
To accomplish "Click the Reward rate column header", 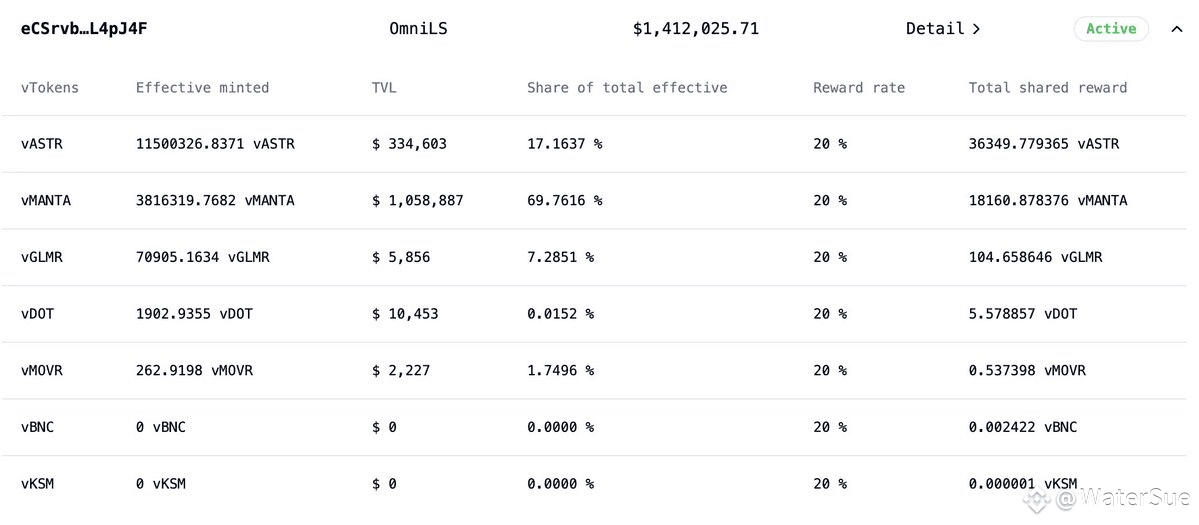I will click(858, 88).
